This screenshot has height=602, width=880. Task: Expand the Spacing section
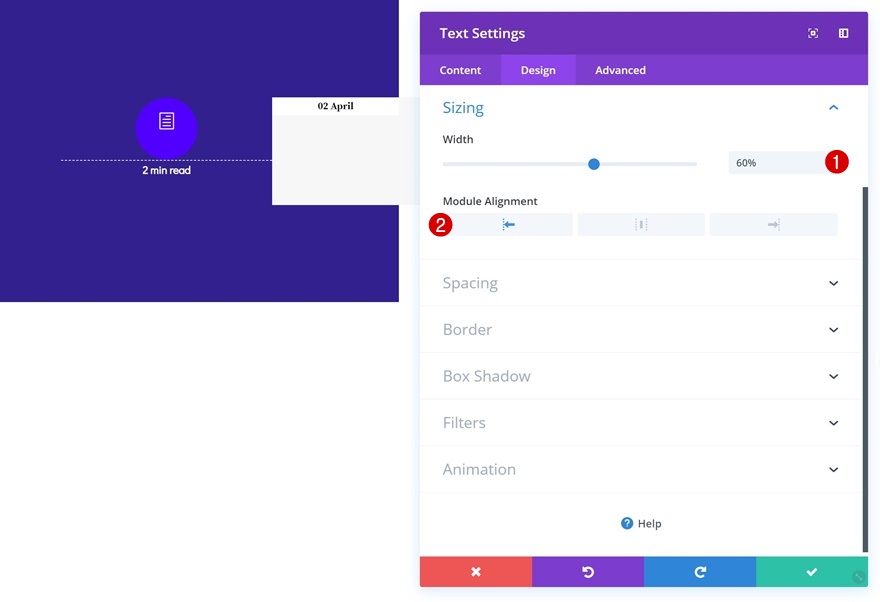640,283
